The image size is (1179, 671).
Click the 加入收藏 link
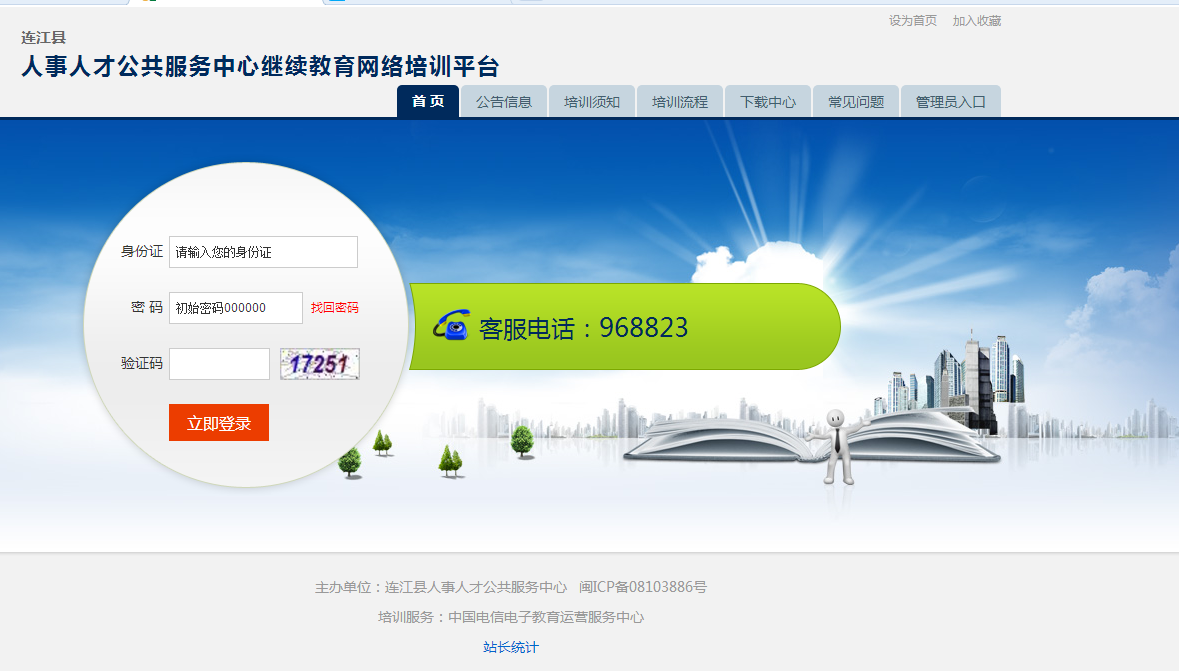(977, 21)
